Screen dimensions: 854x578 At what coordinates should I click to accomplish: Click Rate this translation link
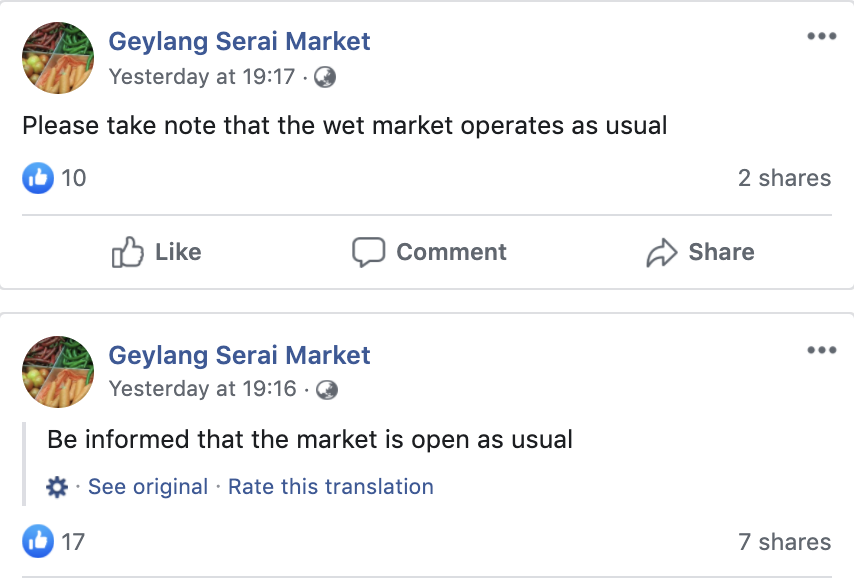tap(331, 487)
